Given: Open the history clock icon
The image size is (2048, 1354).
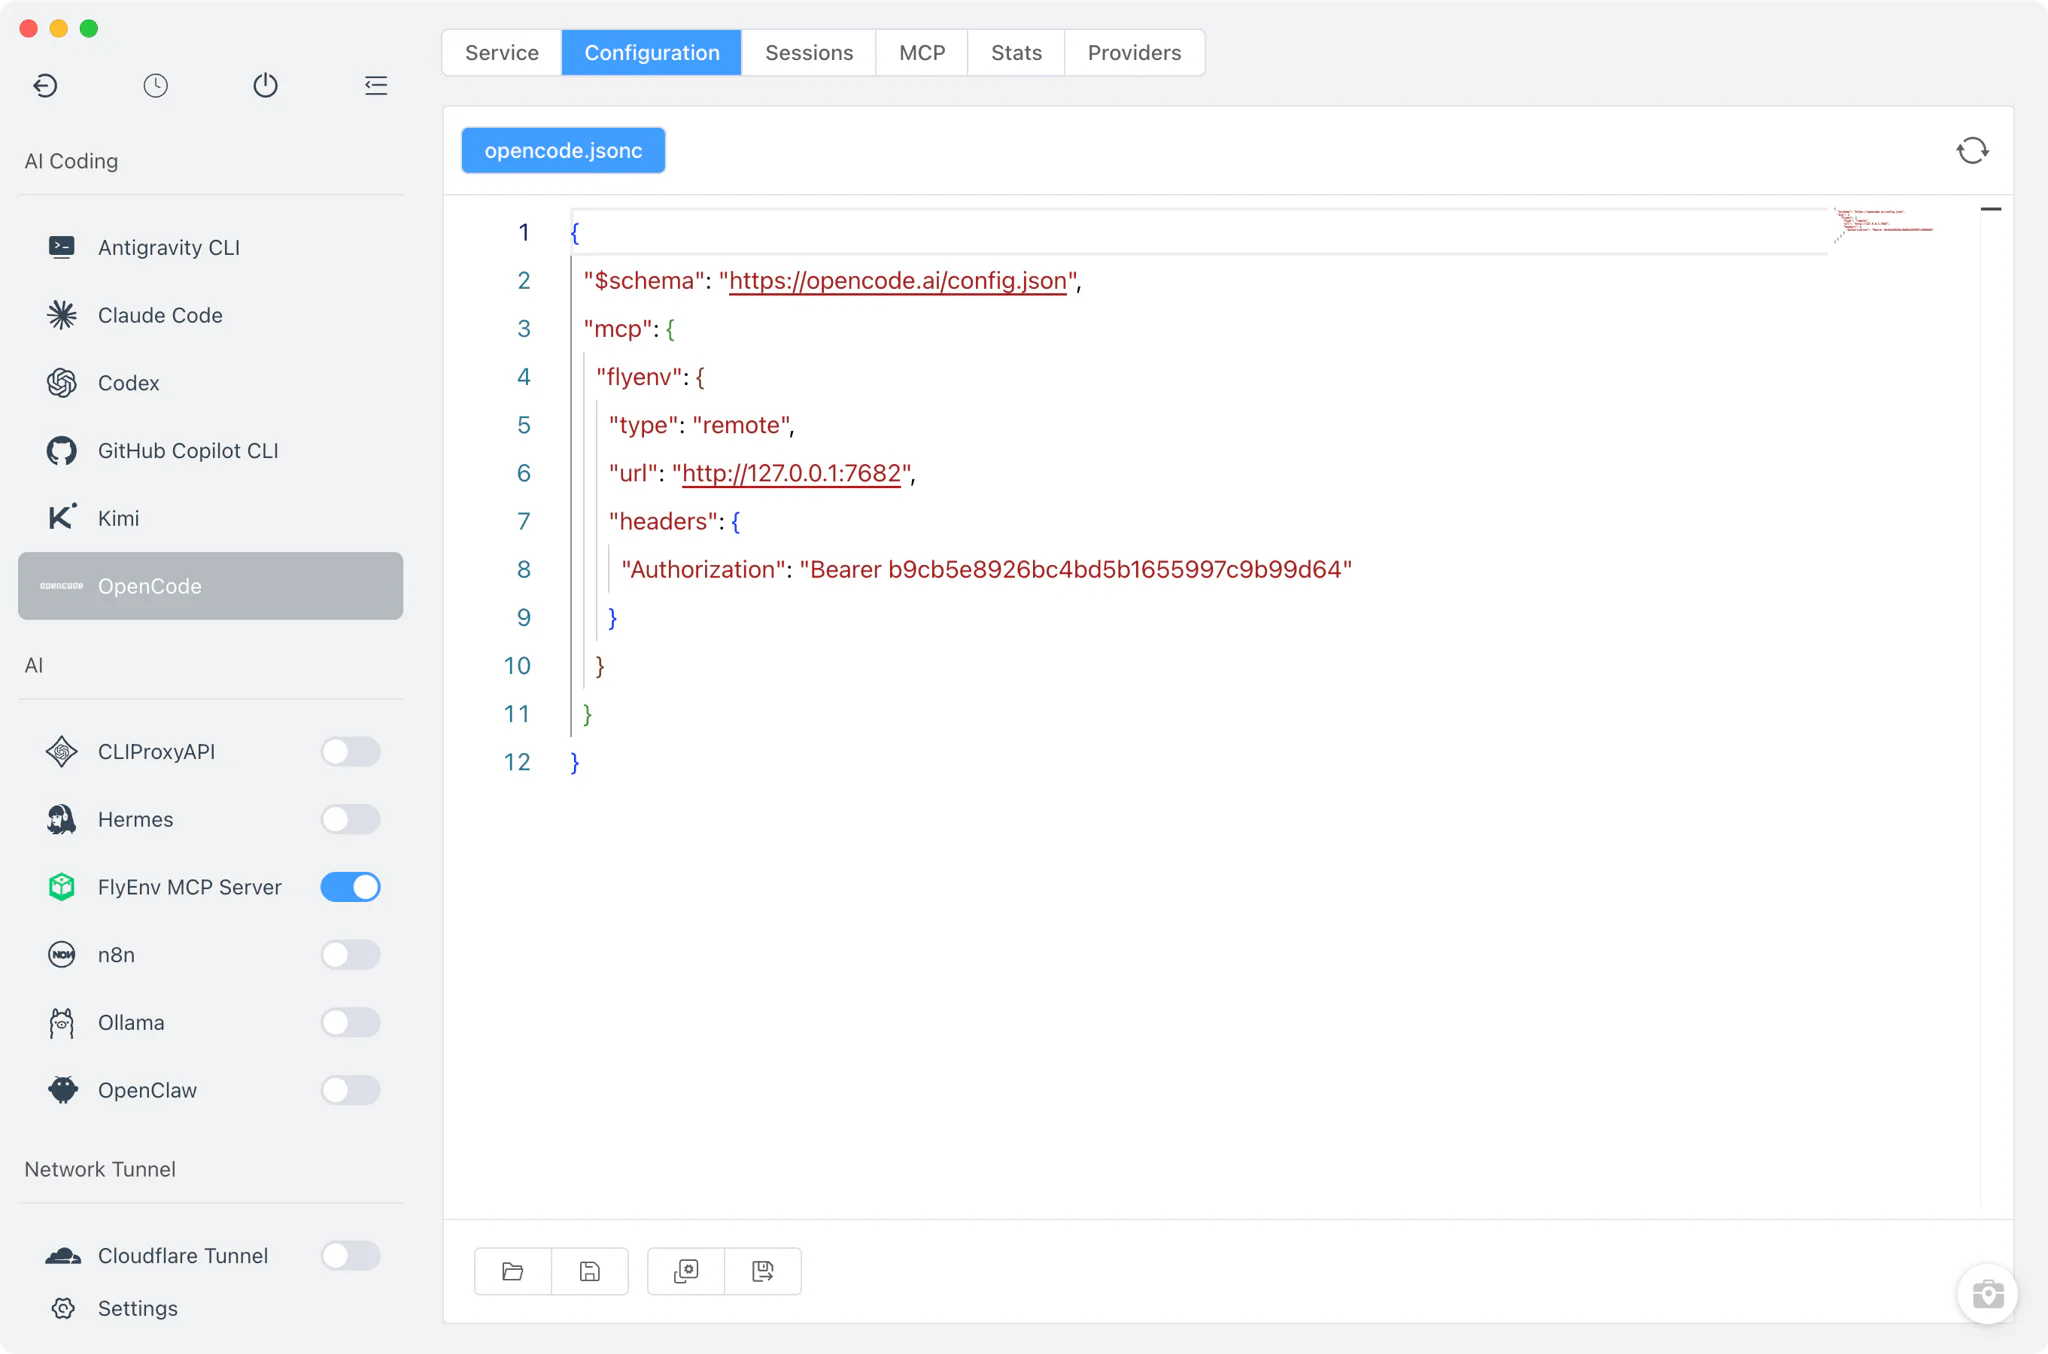Looking at the screenshot, I should 155,86.
